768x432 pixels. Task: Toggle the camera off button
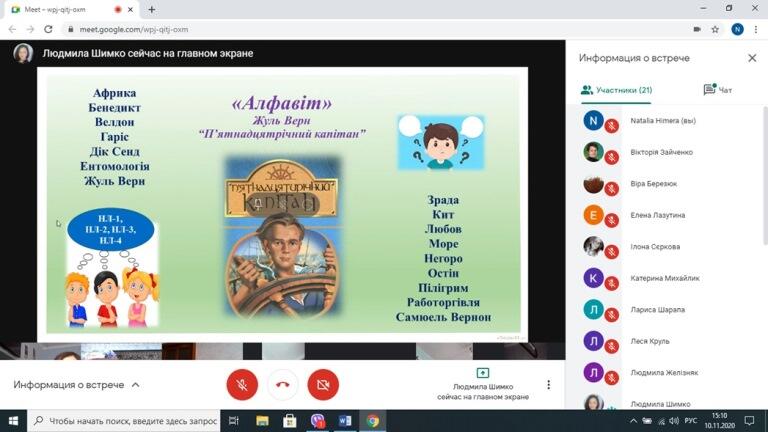323,385
